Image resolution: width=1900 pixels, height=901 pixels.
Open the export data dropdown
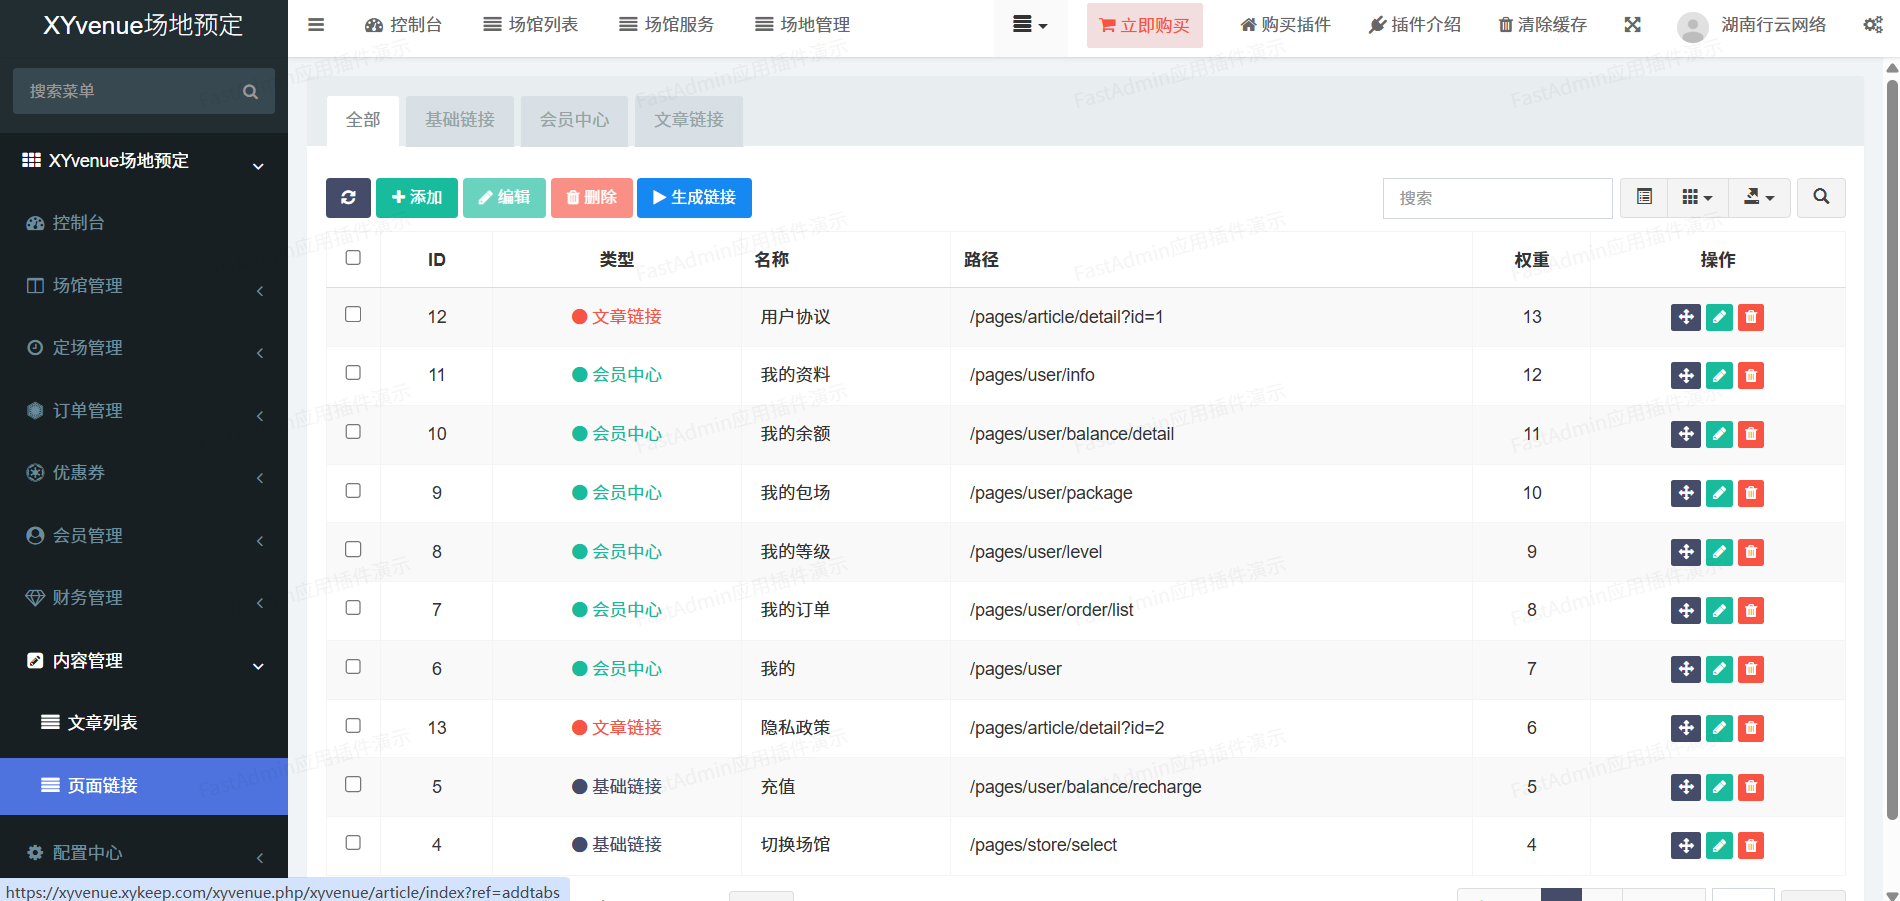1759,198
